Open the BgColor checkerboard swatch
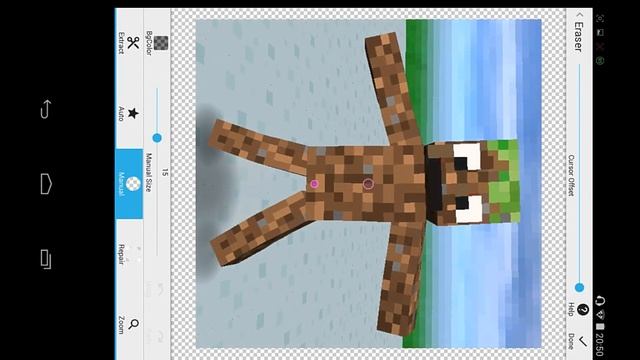 161,43
